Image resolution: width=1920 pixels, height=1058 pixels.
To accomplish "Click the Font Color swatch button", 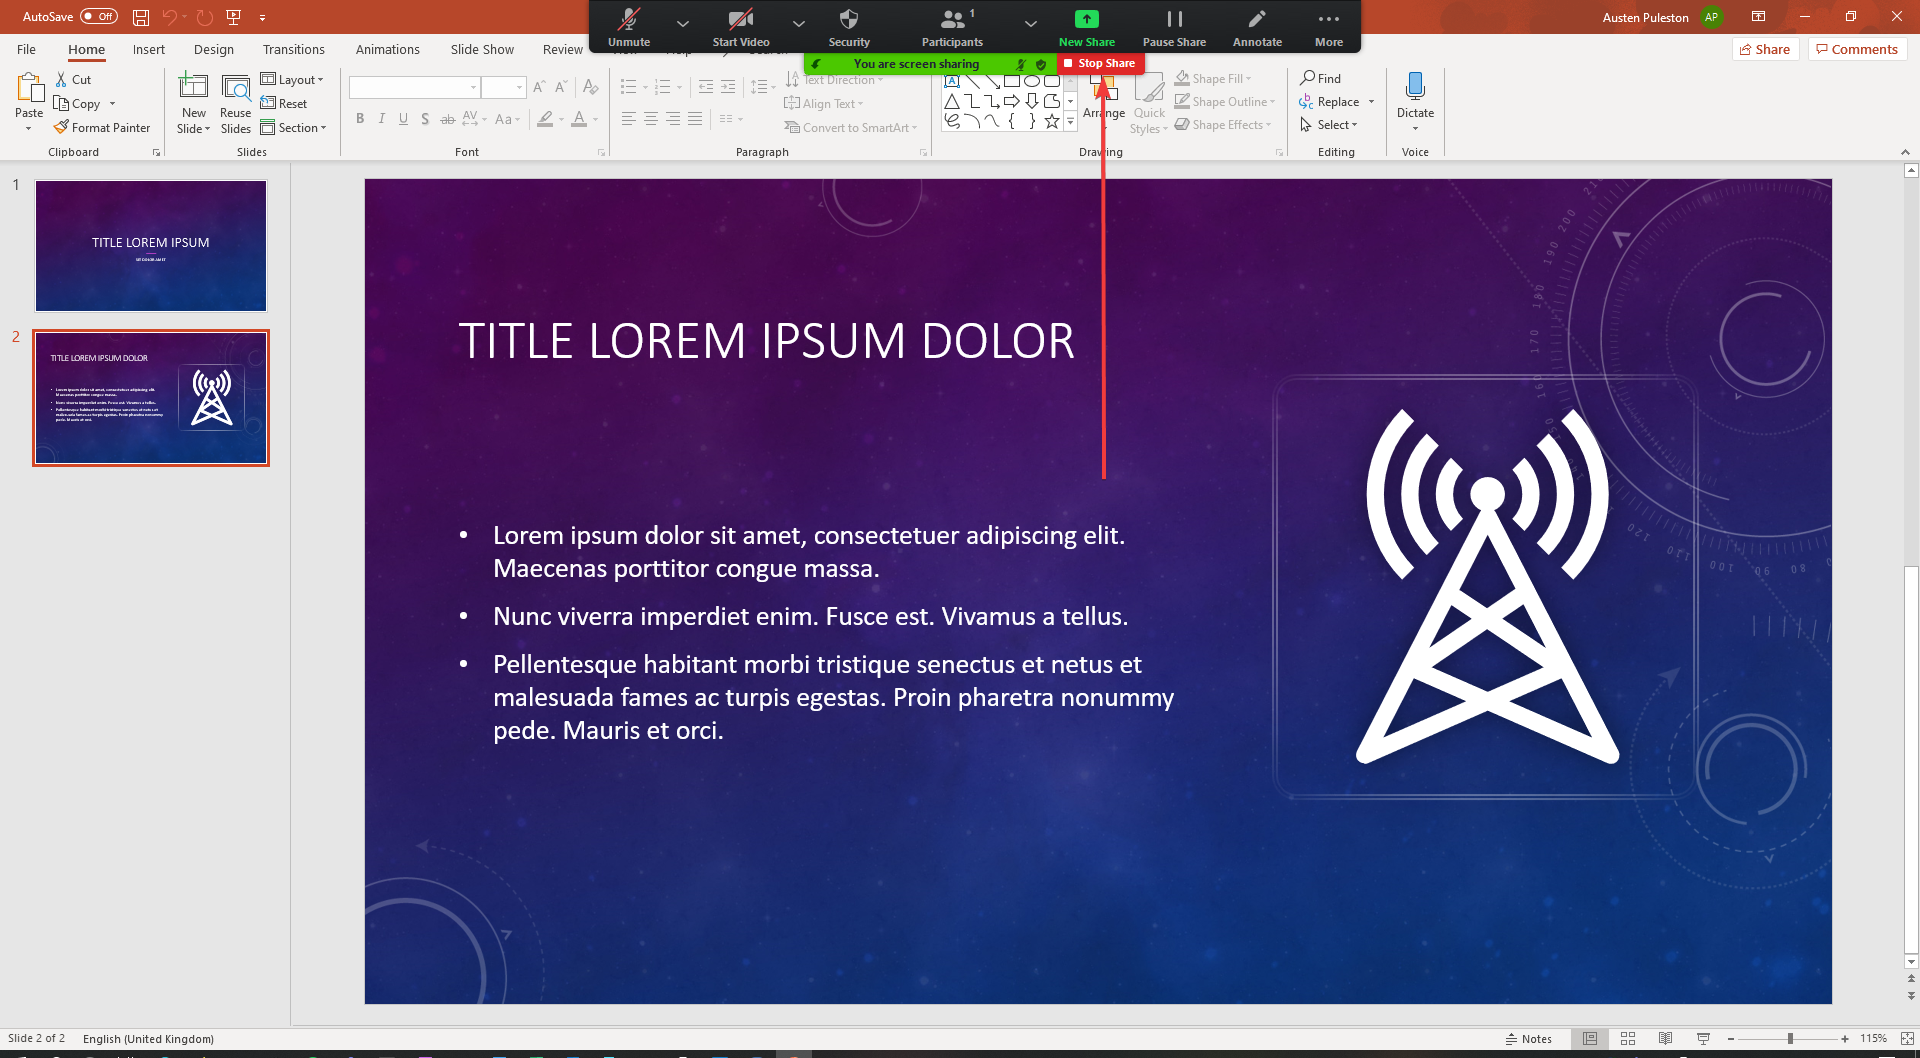I will [x=579, y=119].
